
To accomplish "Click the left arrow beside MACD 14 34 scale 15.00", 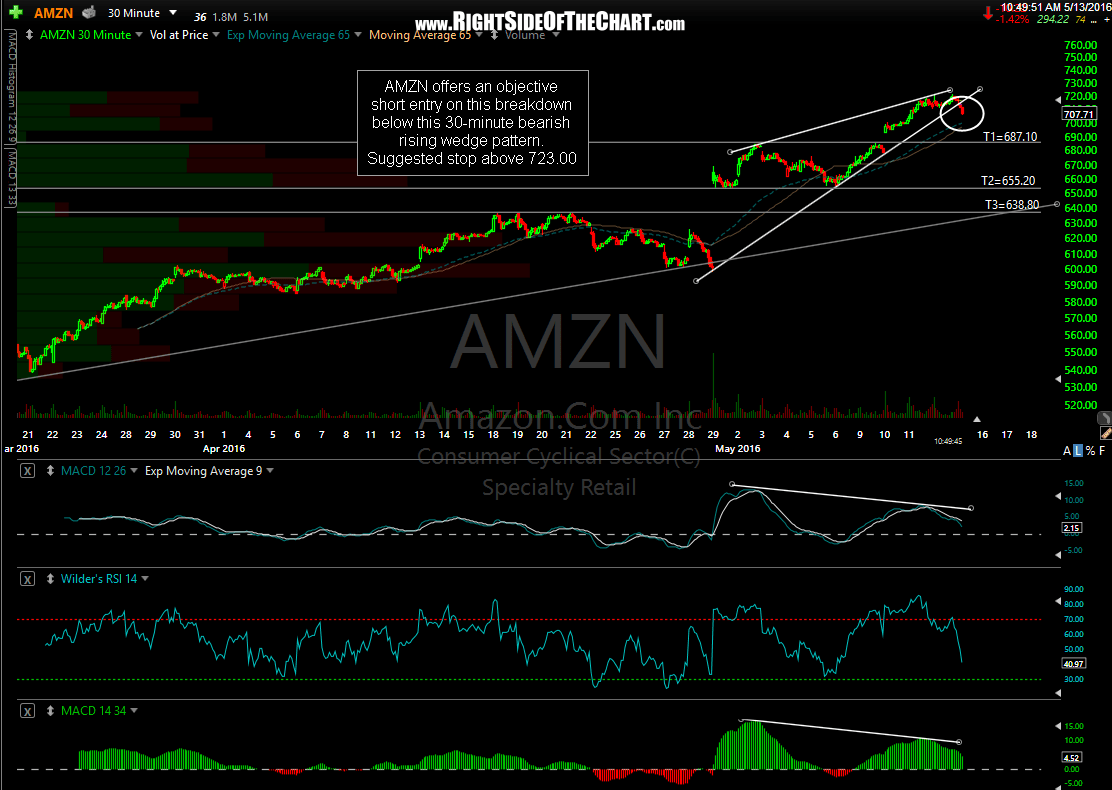I will pyautogui.click(x=1059, y=726).
